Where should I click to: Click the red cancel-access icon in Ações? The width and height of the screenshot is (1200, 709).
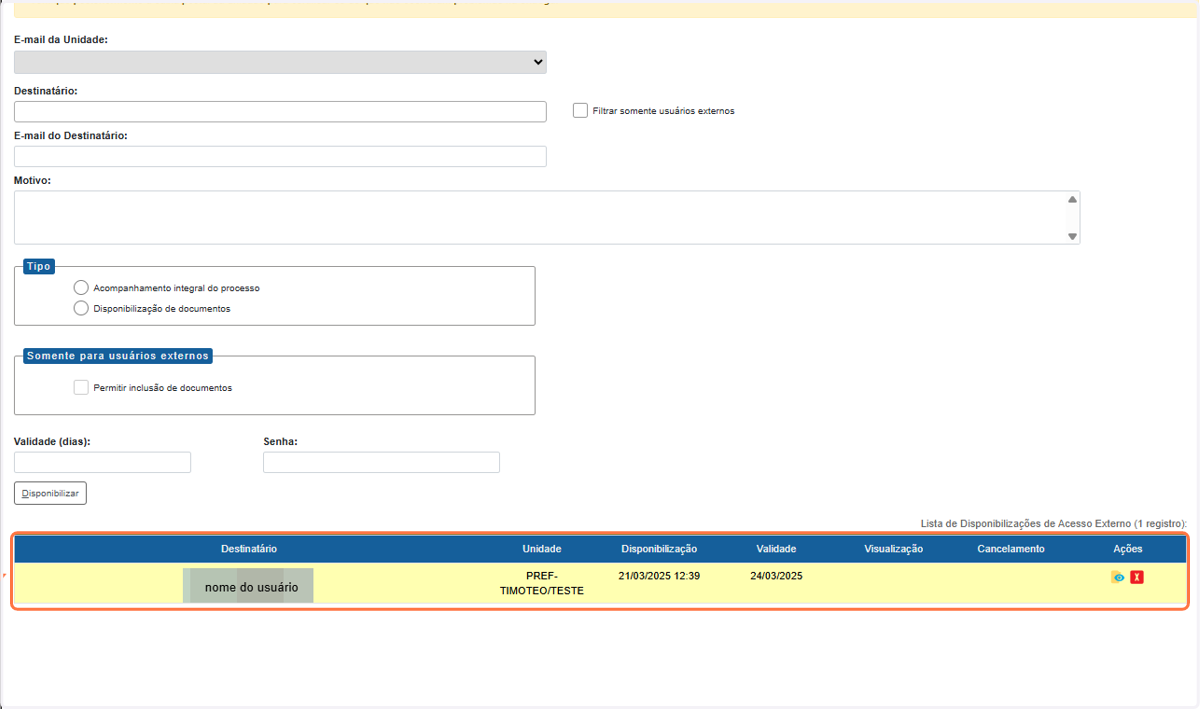pos(1137,577)
